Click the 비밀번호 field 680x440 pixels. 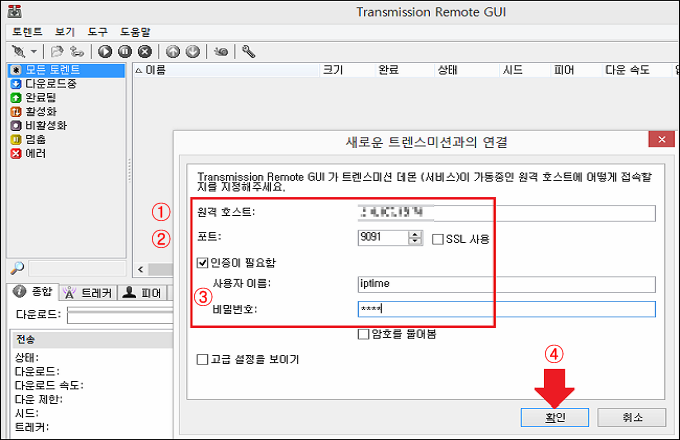pyautogui.click(x=507, y=309)
